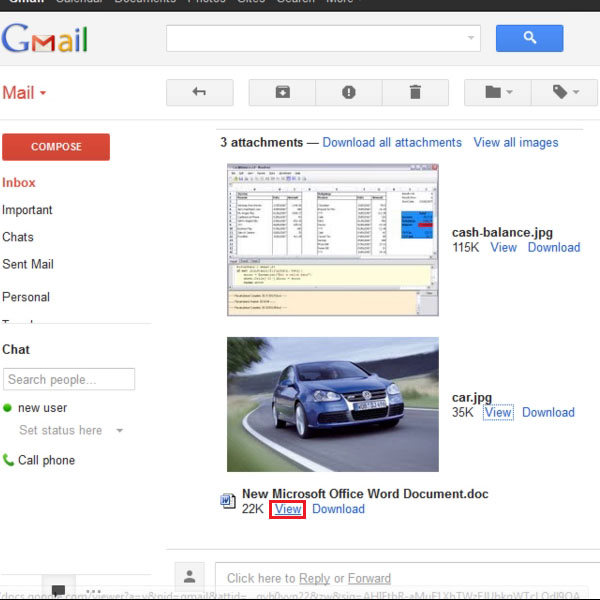Click View all images link
The image size is (600, 600).
pos(516,142)
